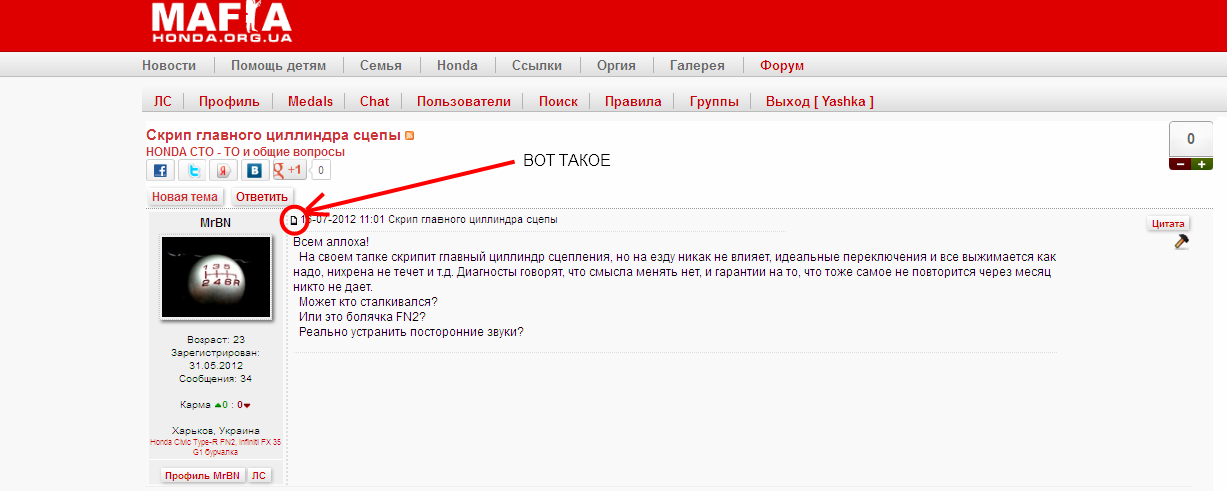
Task: Open the Форум navigation tab
Action: point(782,66)
